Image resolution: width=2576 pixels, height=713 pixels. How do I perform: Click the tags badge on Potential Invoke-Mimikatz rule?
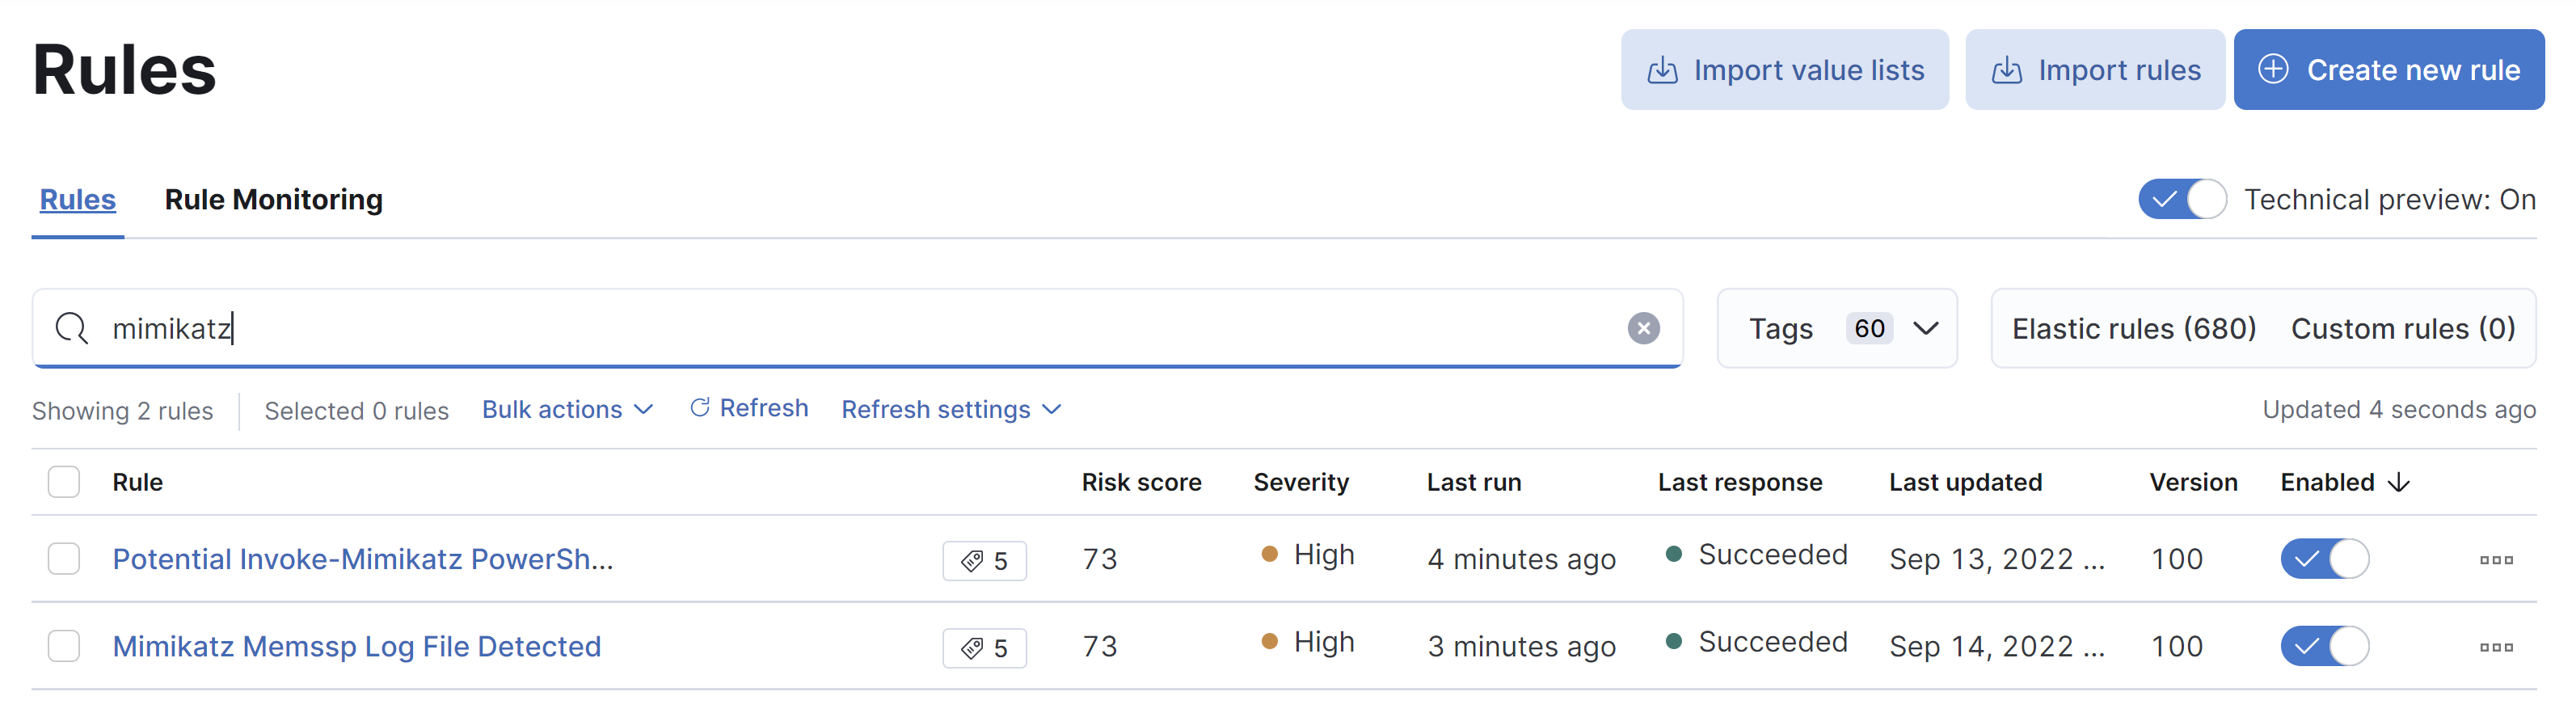tap(984, 560)
